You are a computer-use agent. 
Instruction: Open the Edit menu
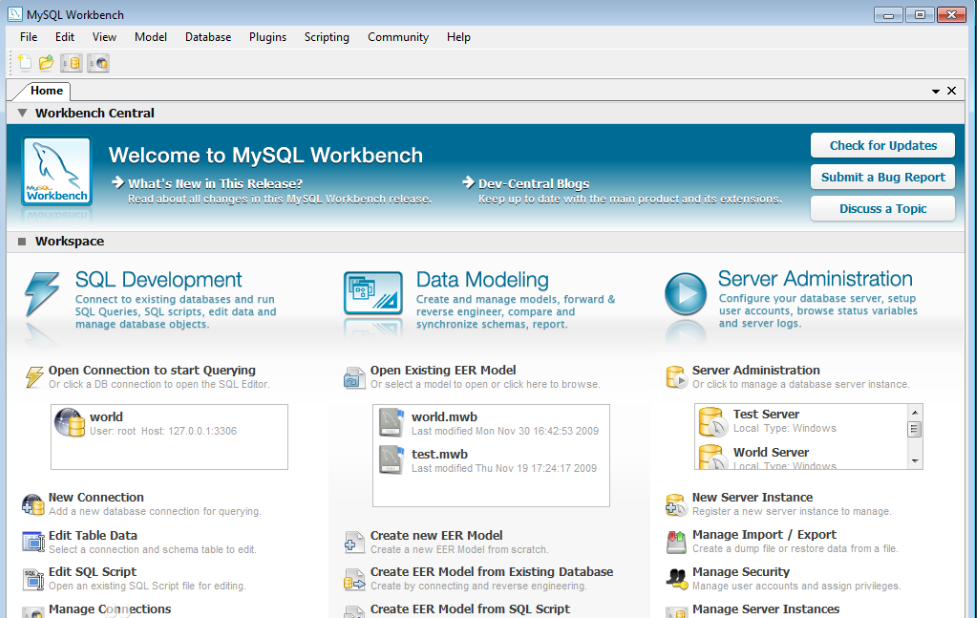(x=65, y=37)
